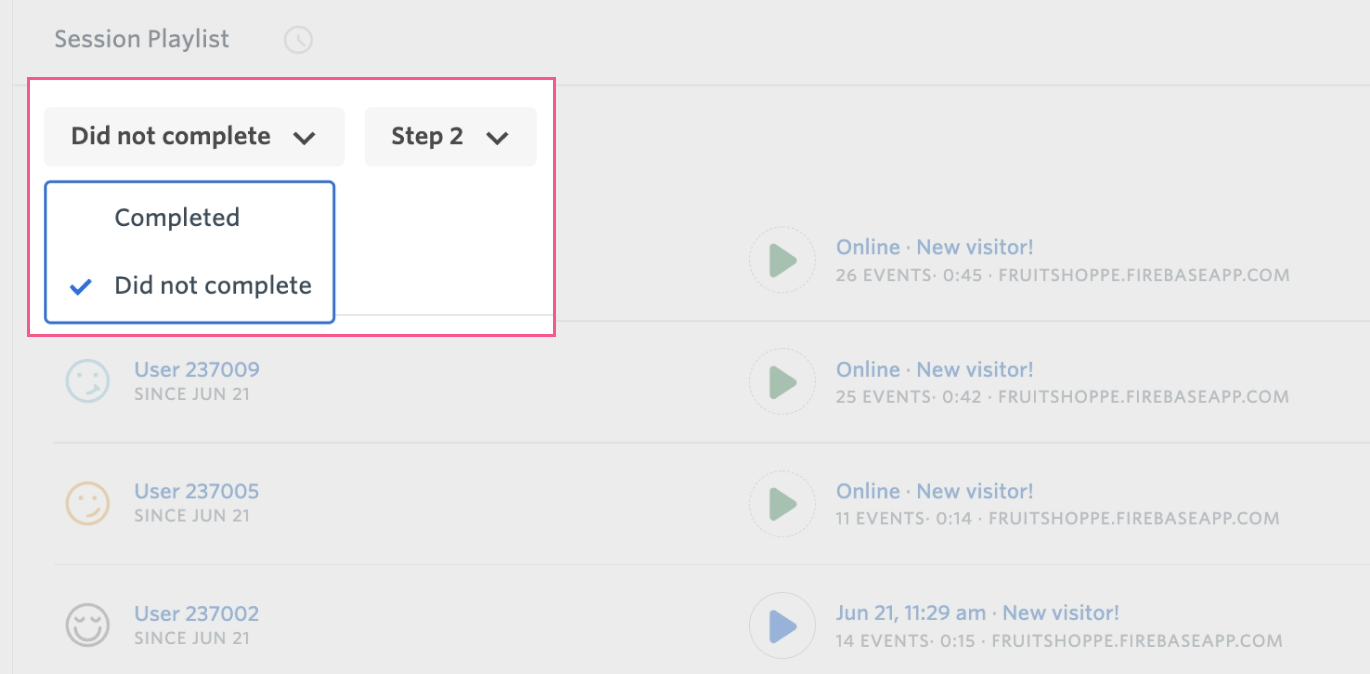The height and width of the screenshot is (674, 1370).
Task: Open User 237002 profile link
Action: coord(197,614)
